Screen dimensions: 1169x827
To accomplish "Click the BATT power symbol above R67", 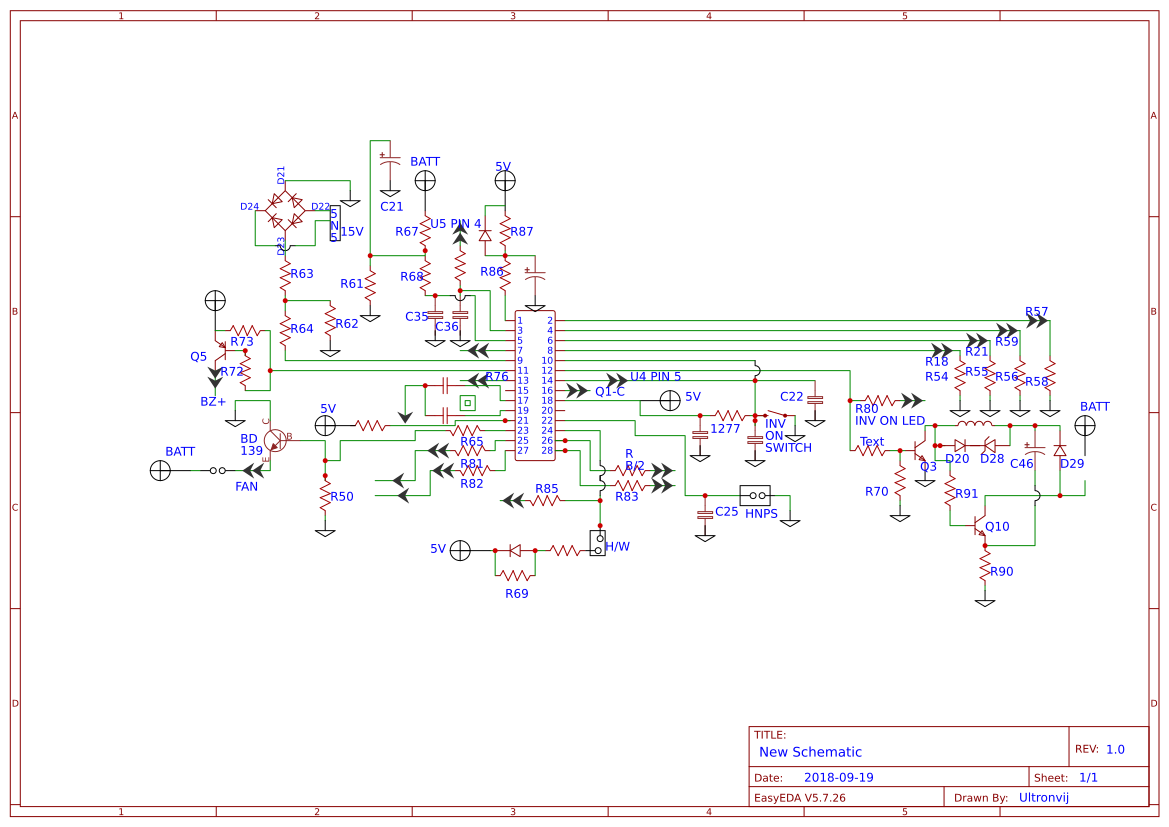I will pyautogui.click(x=425, y=181).
